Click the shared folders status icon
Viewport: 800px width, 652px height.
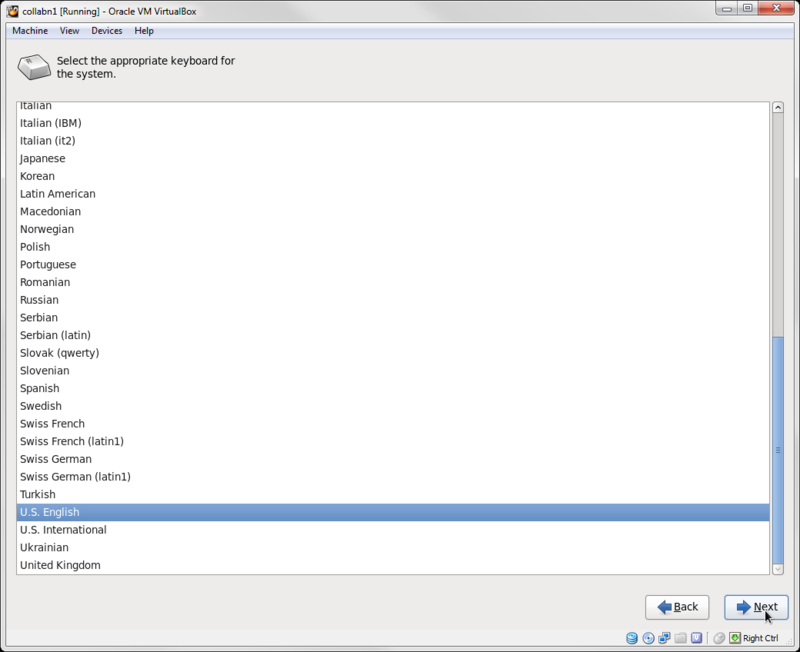click(x=680, y=638)
